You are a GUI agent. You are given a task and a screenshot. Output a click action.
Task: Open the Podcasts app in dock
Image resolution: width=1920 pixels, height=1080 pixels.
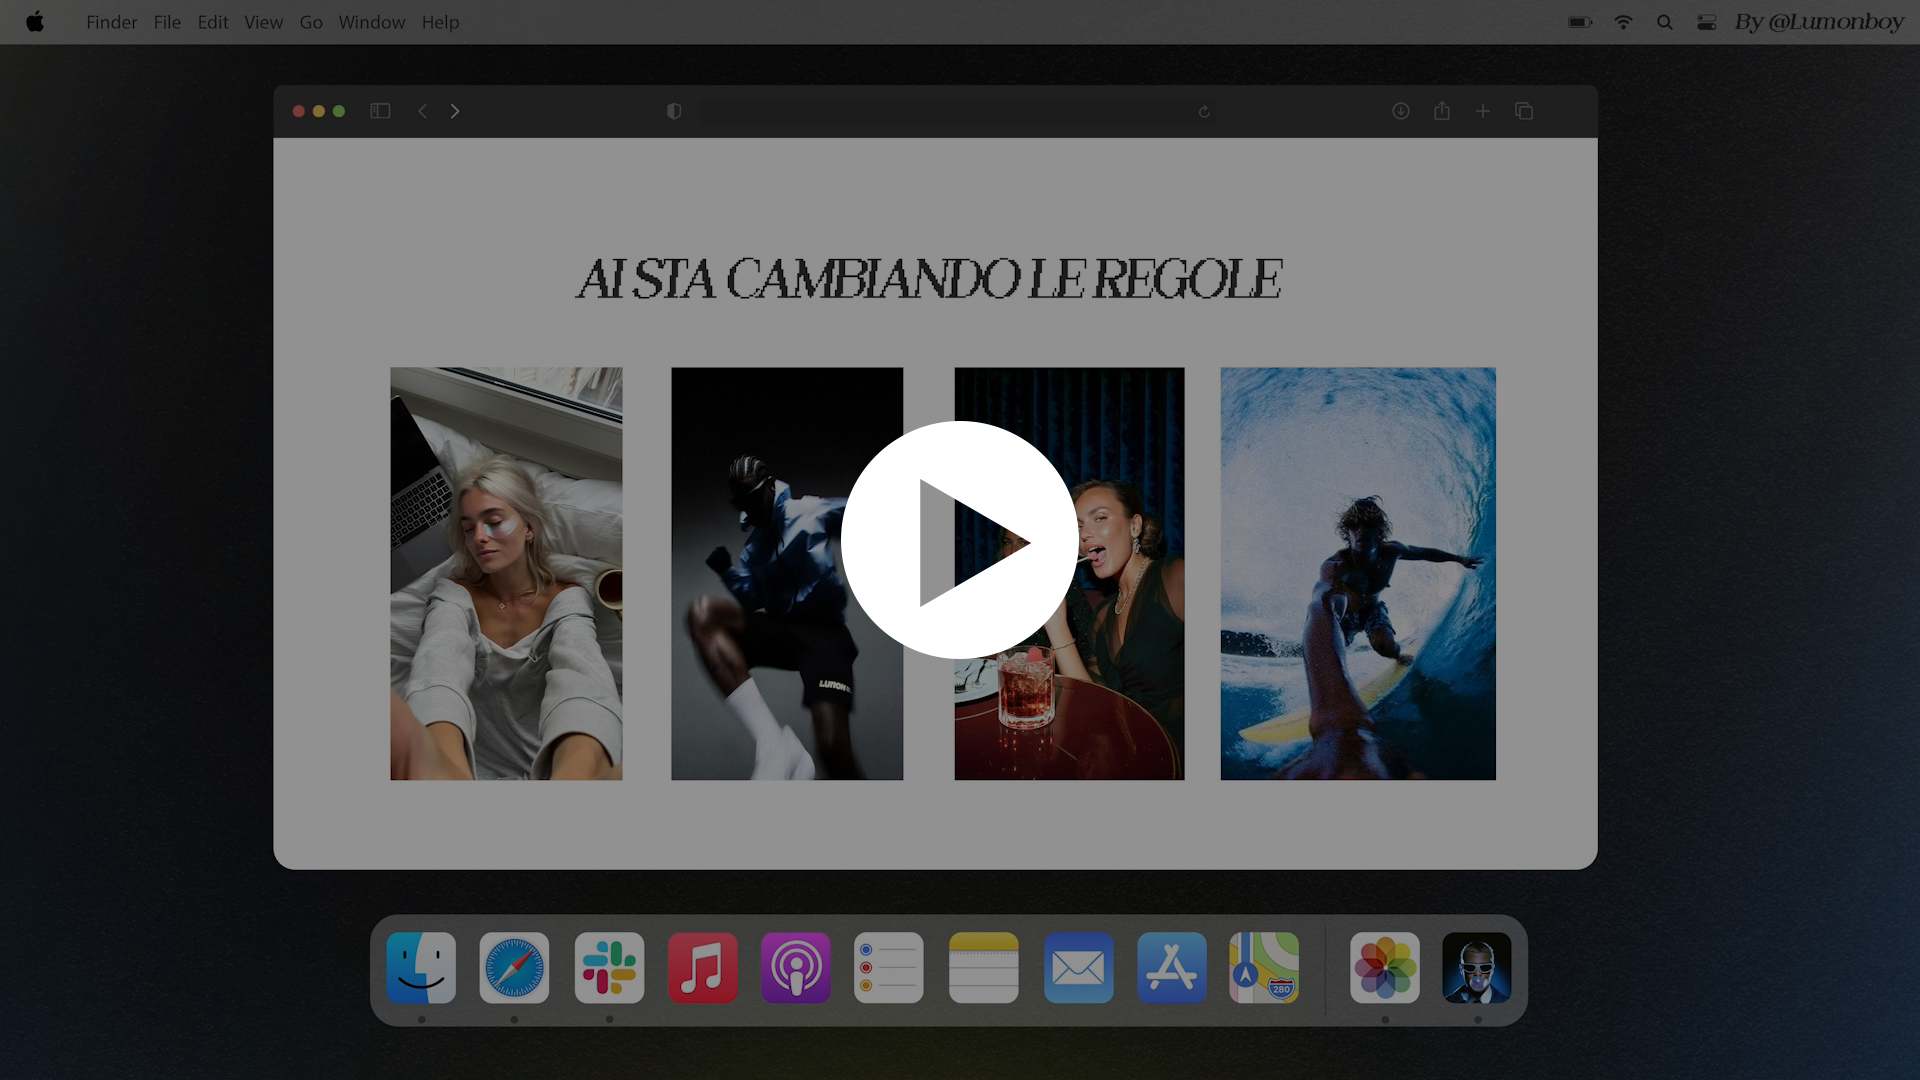796,967
